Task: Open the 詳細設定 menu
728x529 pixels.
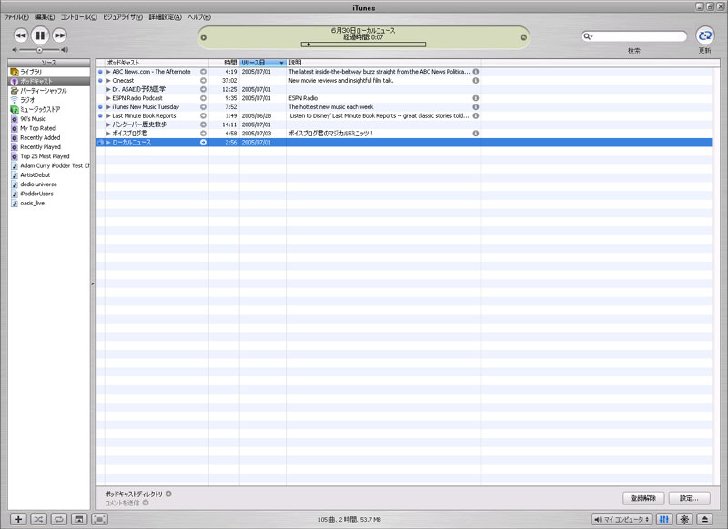Action: (x=165, y=17)
